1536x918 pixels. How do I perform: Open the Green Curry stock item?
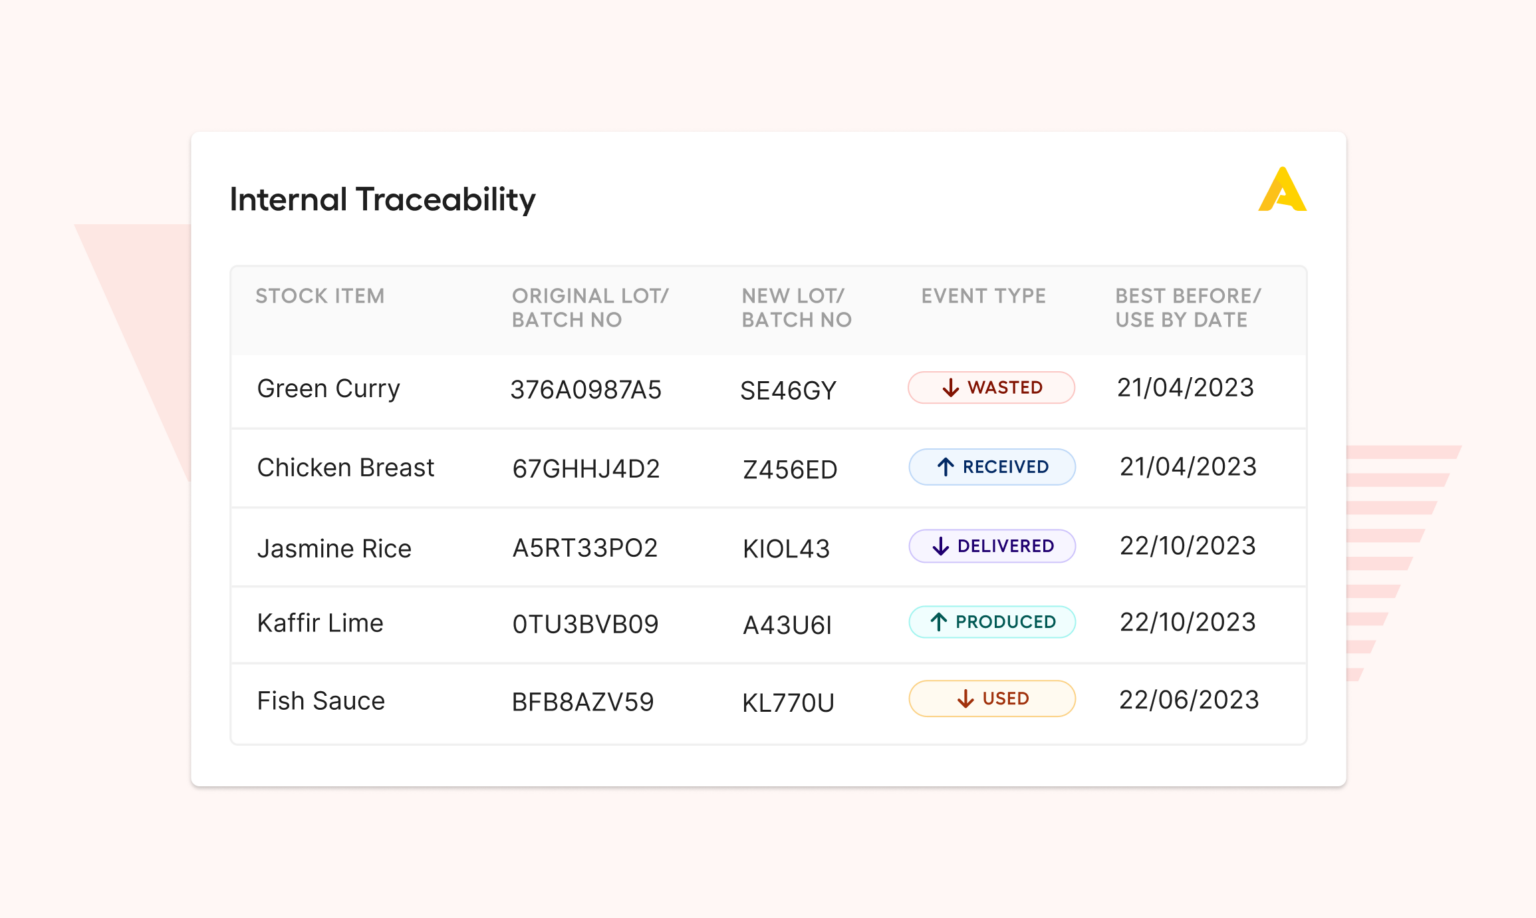(x=329, y=389)
